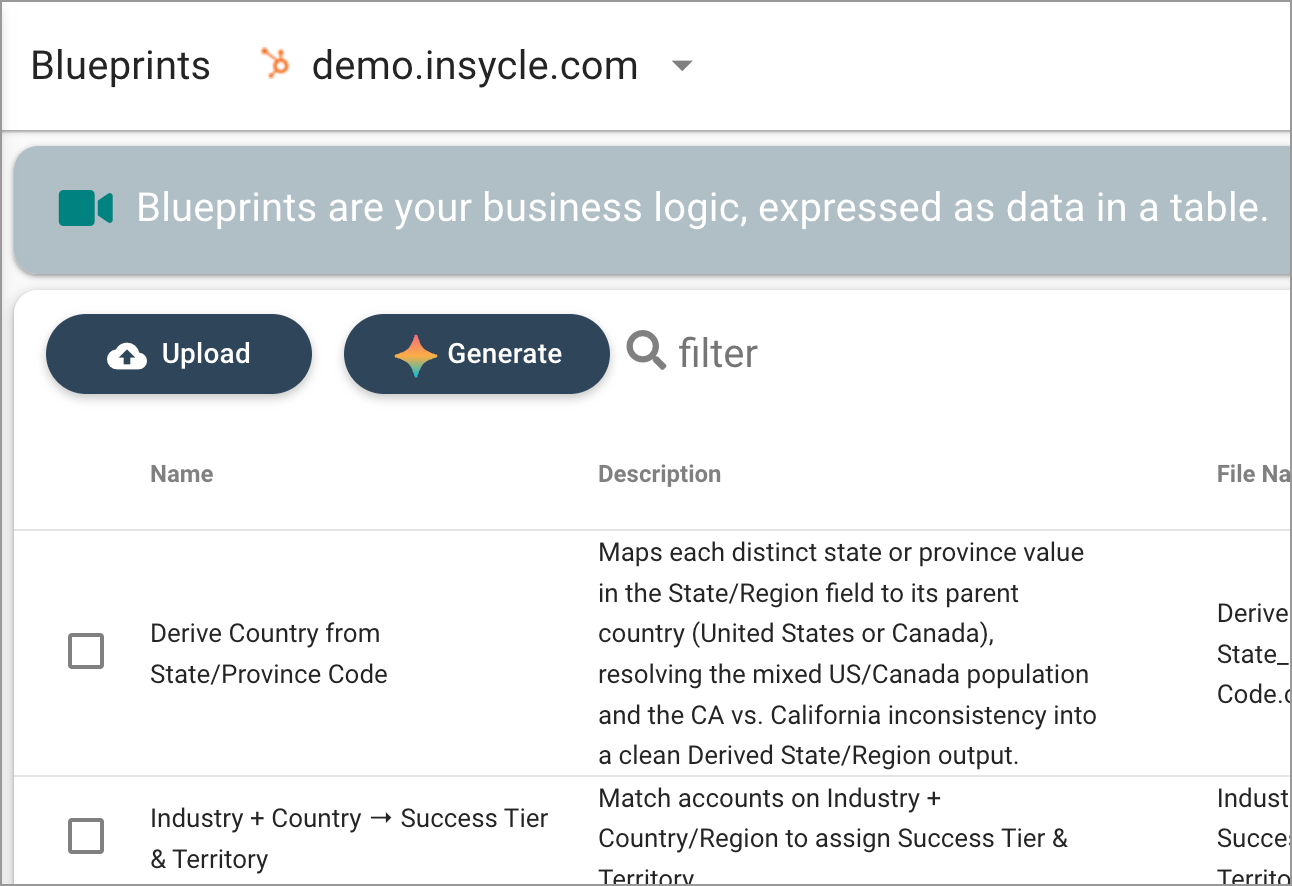Viewport: 1292px width, 886px height.
Task: Click description starting 'Match accounts on Industry'
Action: 833,838
